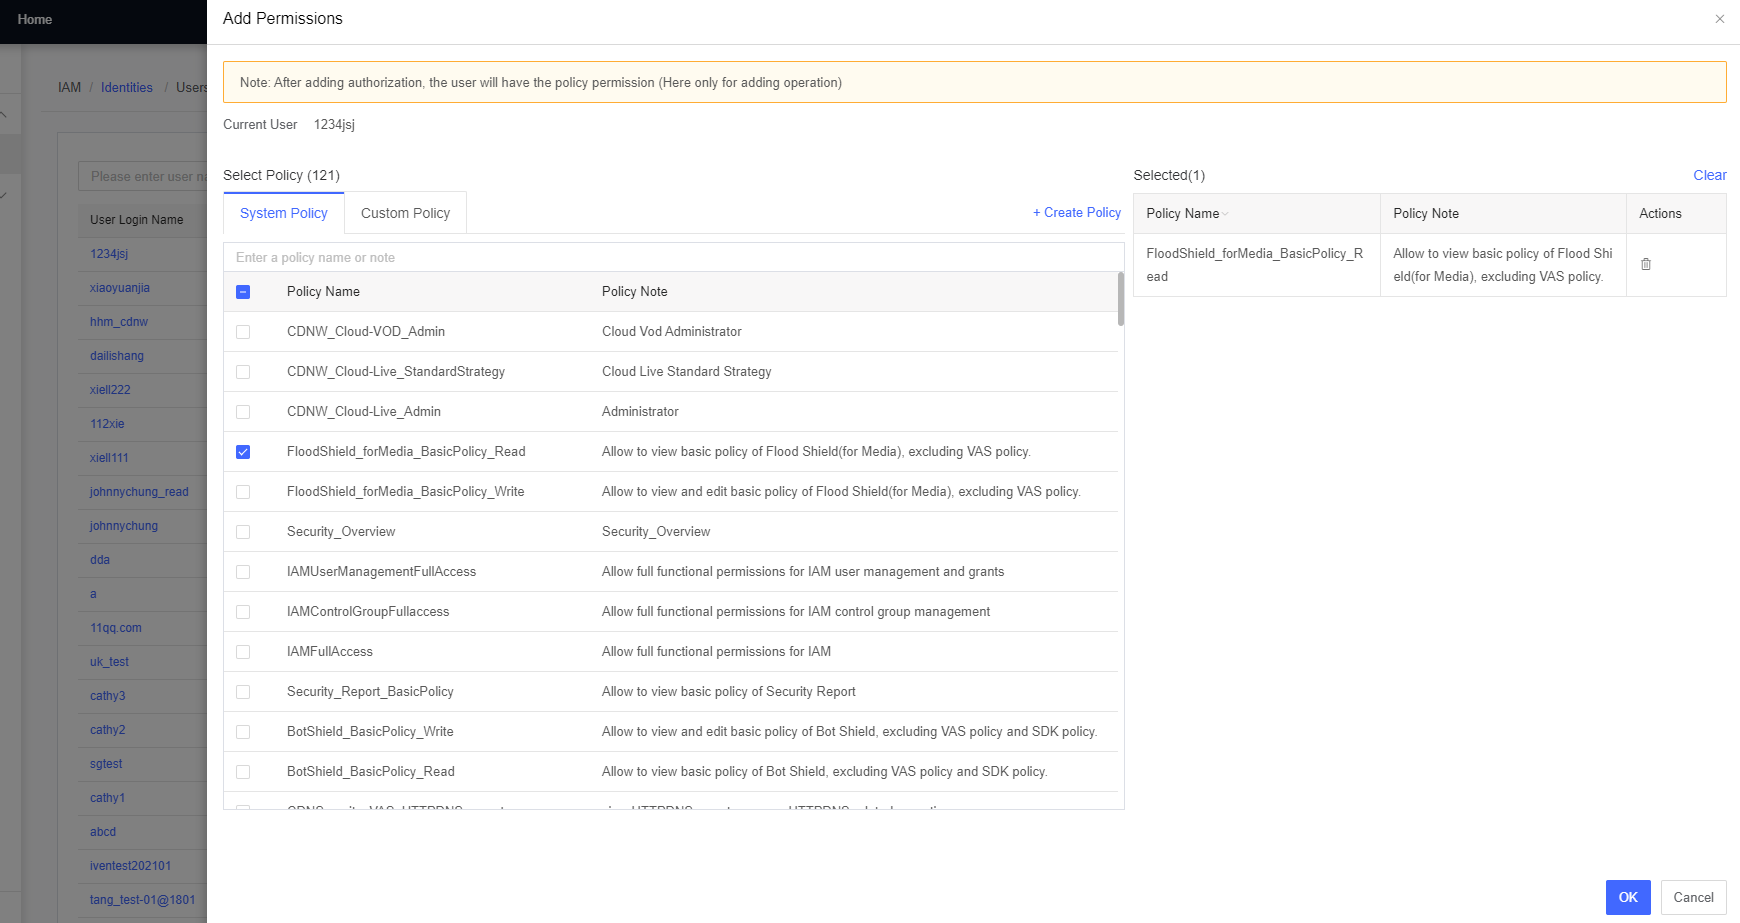Confirm permissions with the OK button
The height and width of the screenshot is (923, 1740).
coord(1627,897)
